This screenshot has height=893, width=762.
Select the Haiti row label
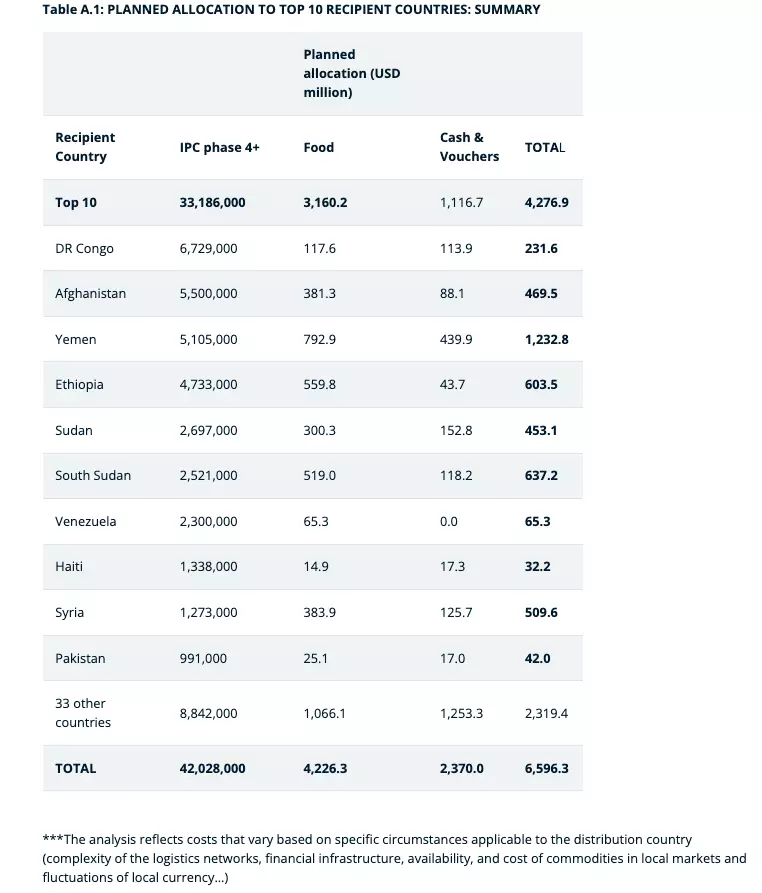pos(69,566)
